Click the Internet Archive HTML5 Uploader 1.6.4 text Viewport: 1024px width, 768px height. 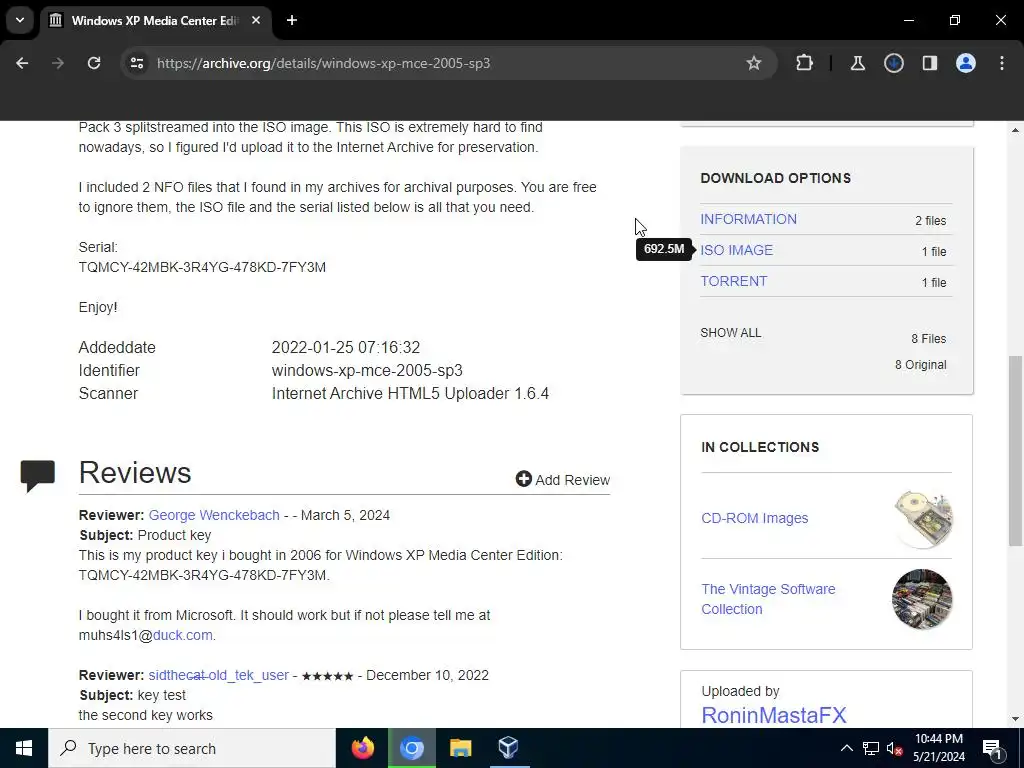pyautogui.click(x=410, y=394)
